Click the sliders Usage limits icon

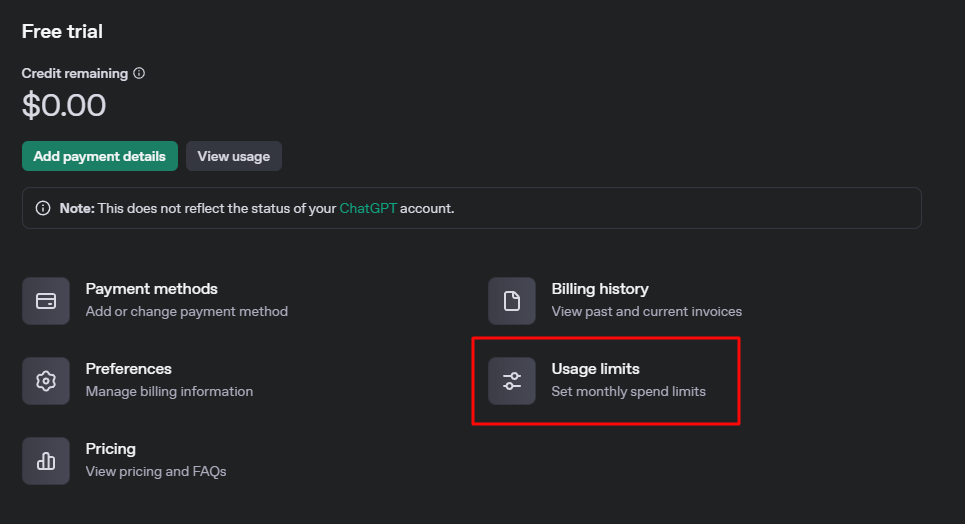point(512,381)
